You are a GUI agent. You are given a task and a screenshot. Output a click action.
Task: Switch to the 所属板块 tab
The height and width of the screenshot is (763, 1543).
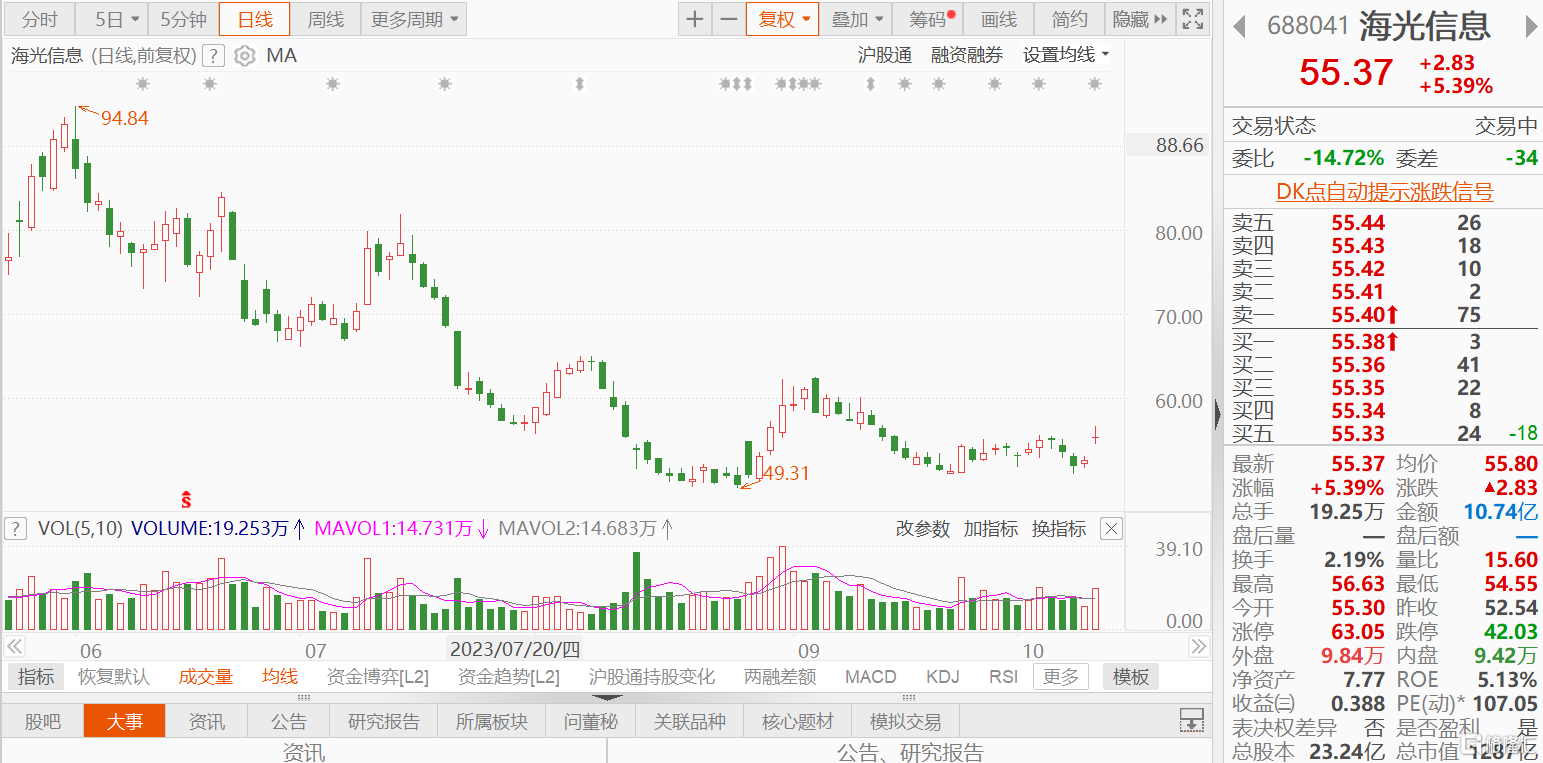pos(492,721)
